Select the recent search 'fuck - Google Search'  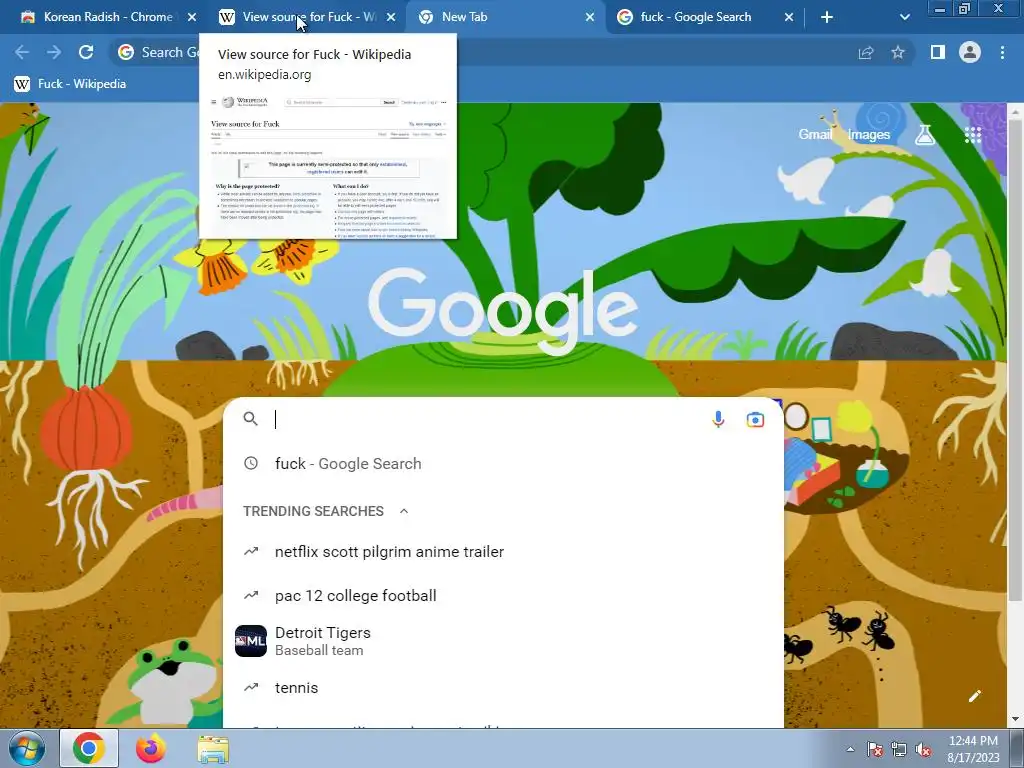click(503, 464)
